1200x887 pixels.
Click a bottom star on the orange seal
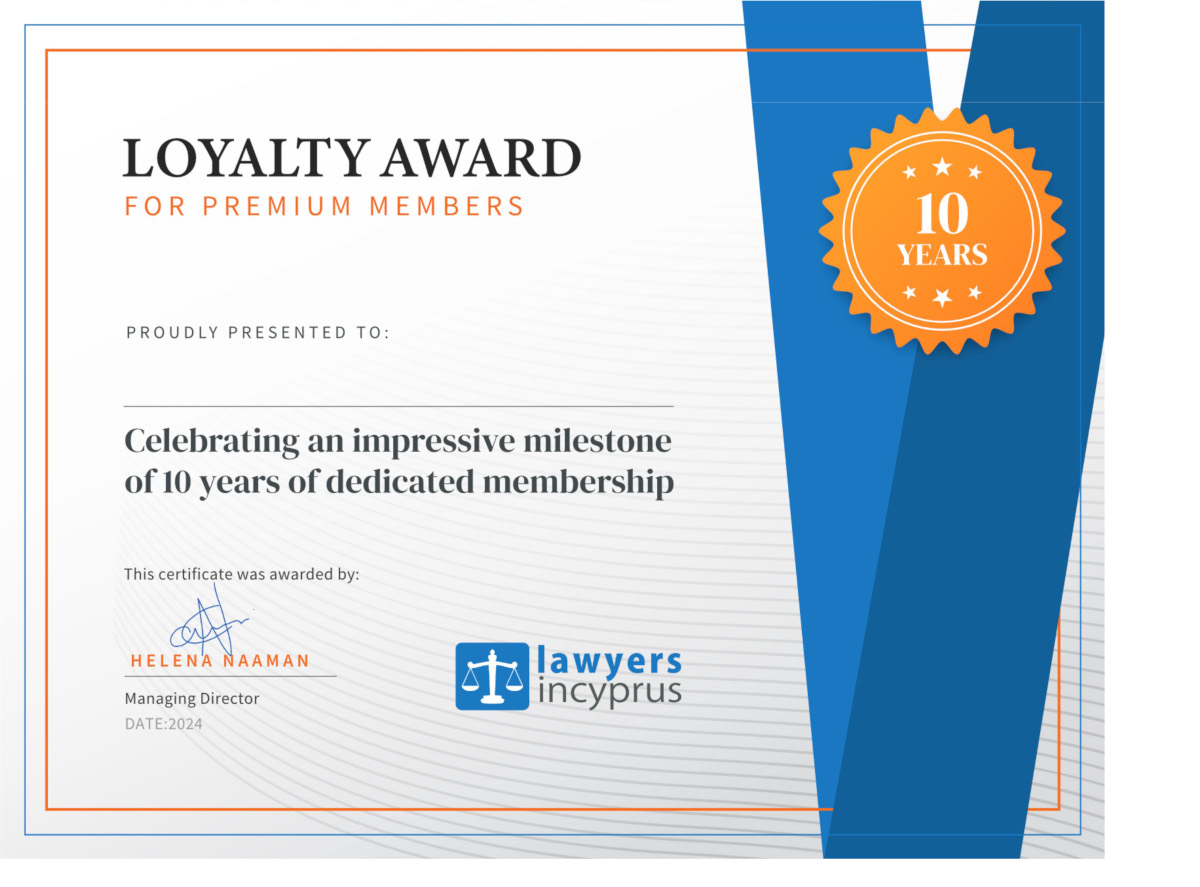943,295
